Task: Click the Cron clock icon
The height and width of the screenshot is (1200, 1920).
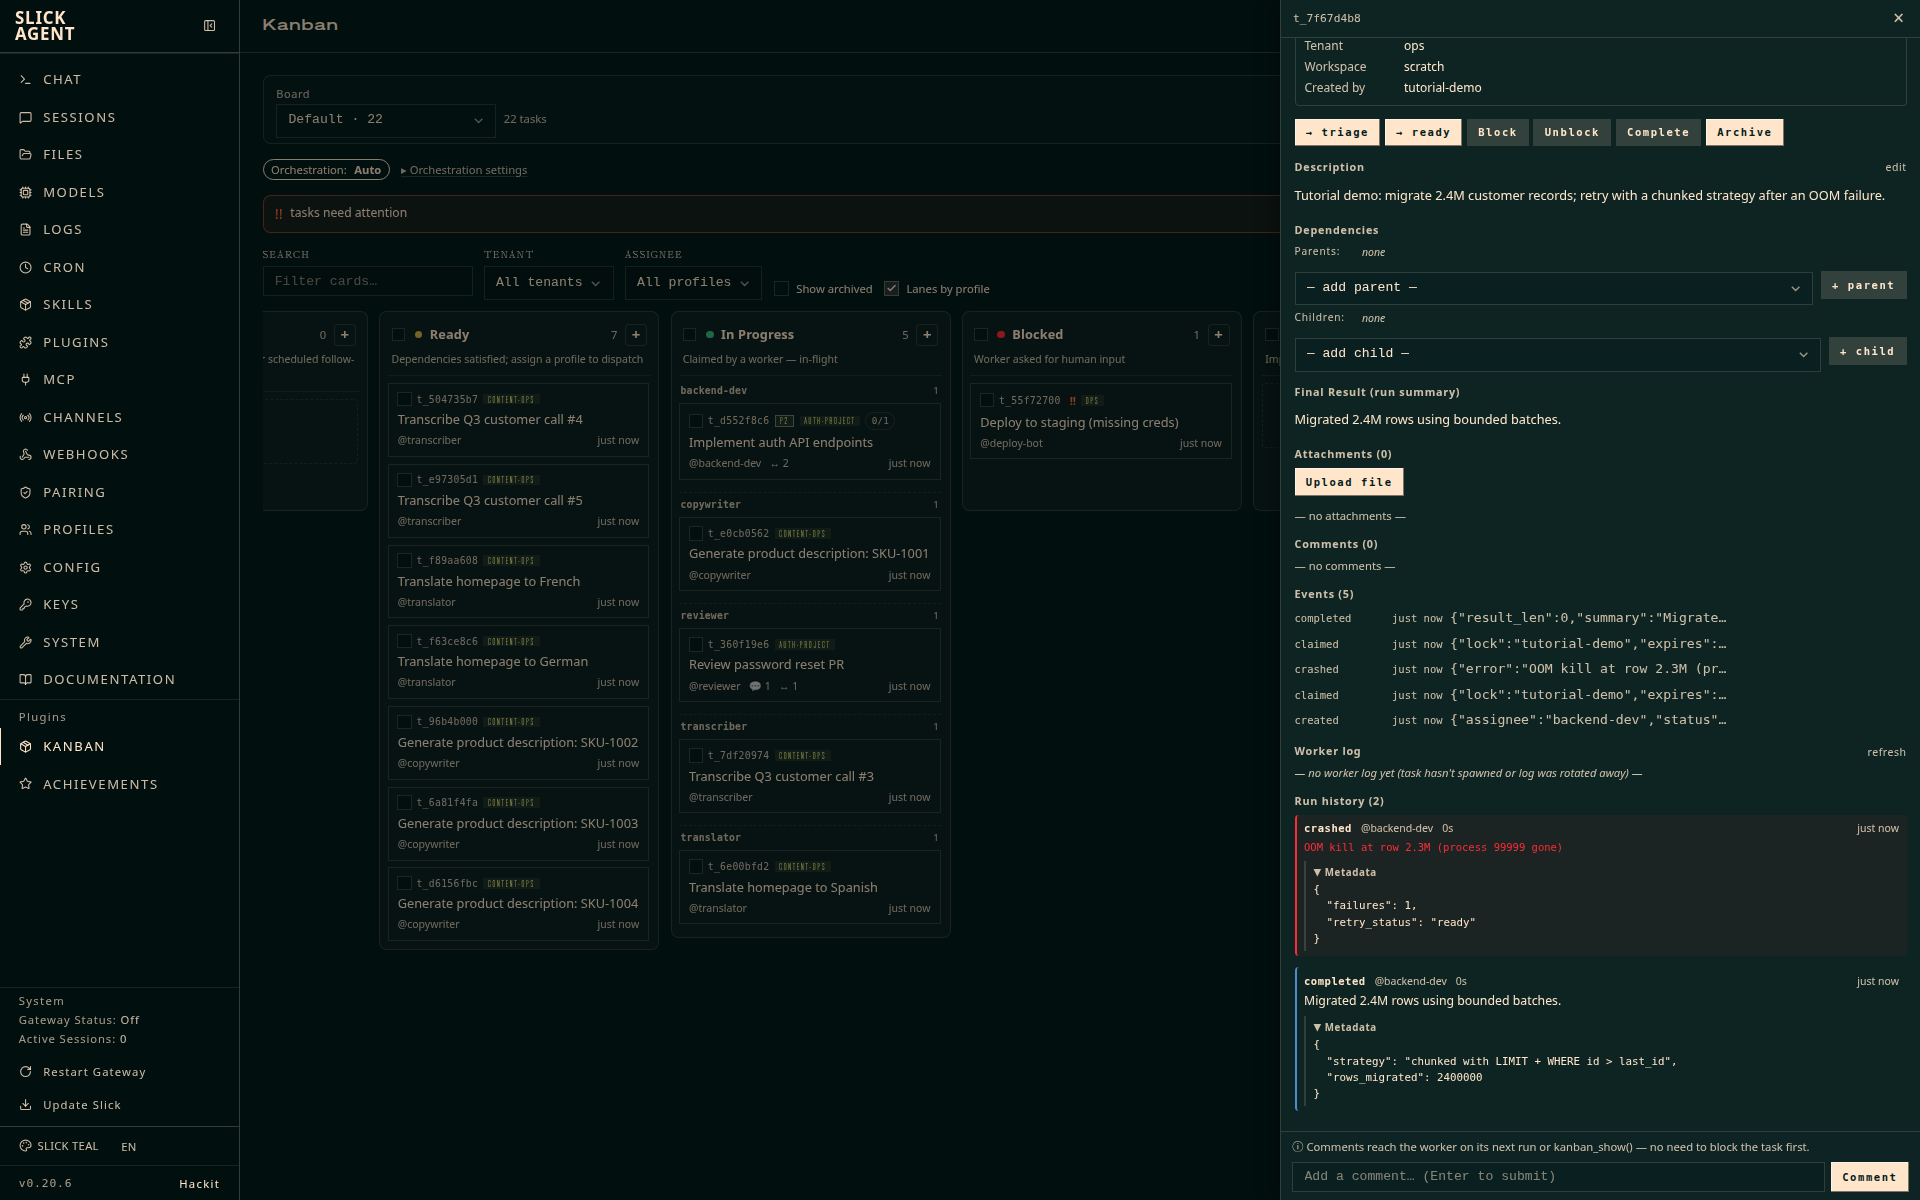Action: click(x=26, y=267)
